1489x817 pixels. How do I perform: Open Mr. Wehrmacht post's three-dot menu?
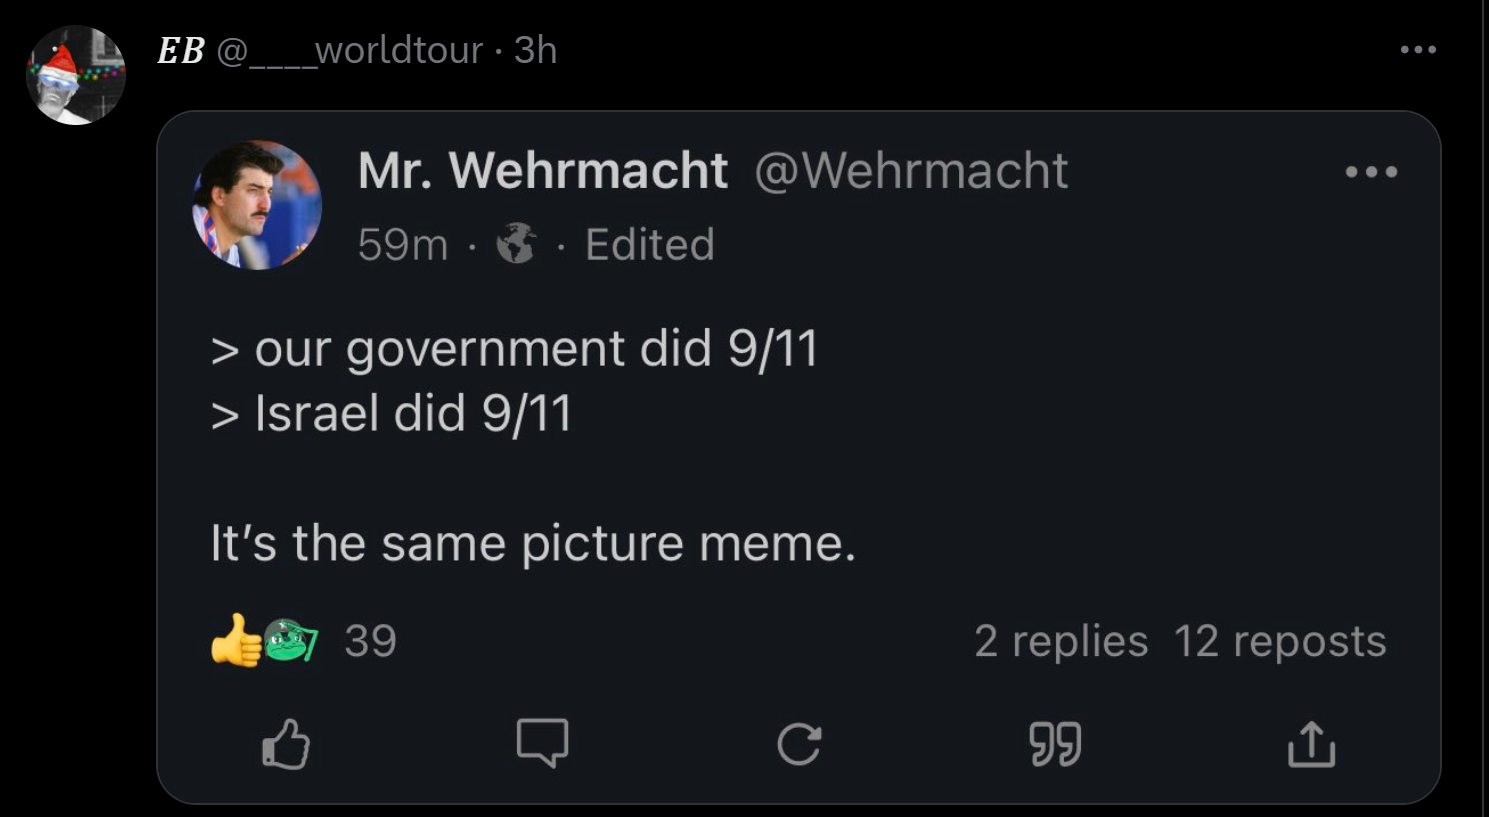tap(1371, 172)
